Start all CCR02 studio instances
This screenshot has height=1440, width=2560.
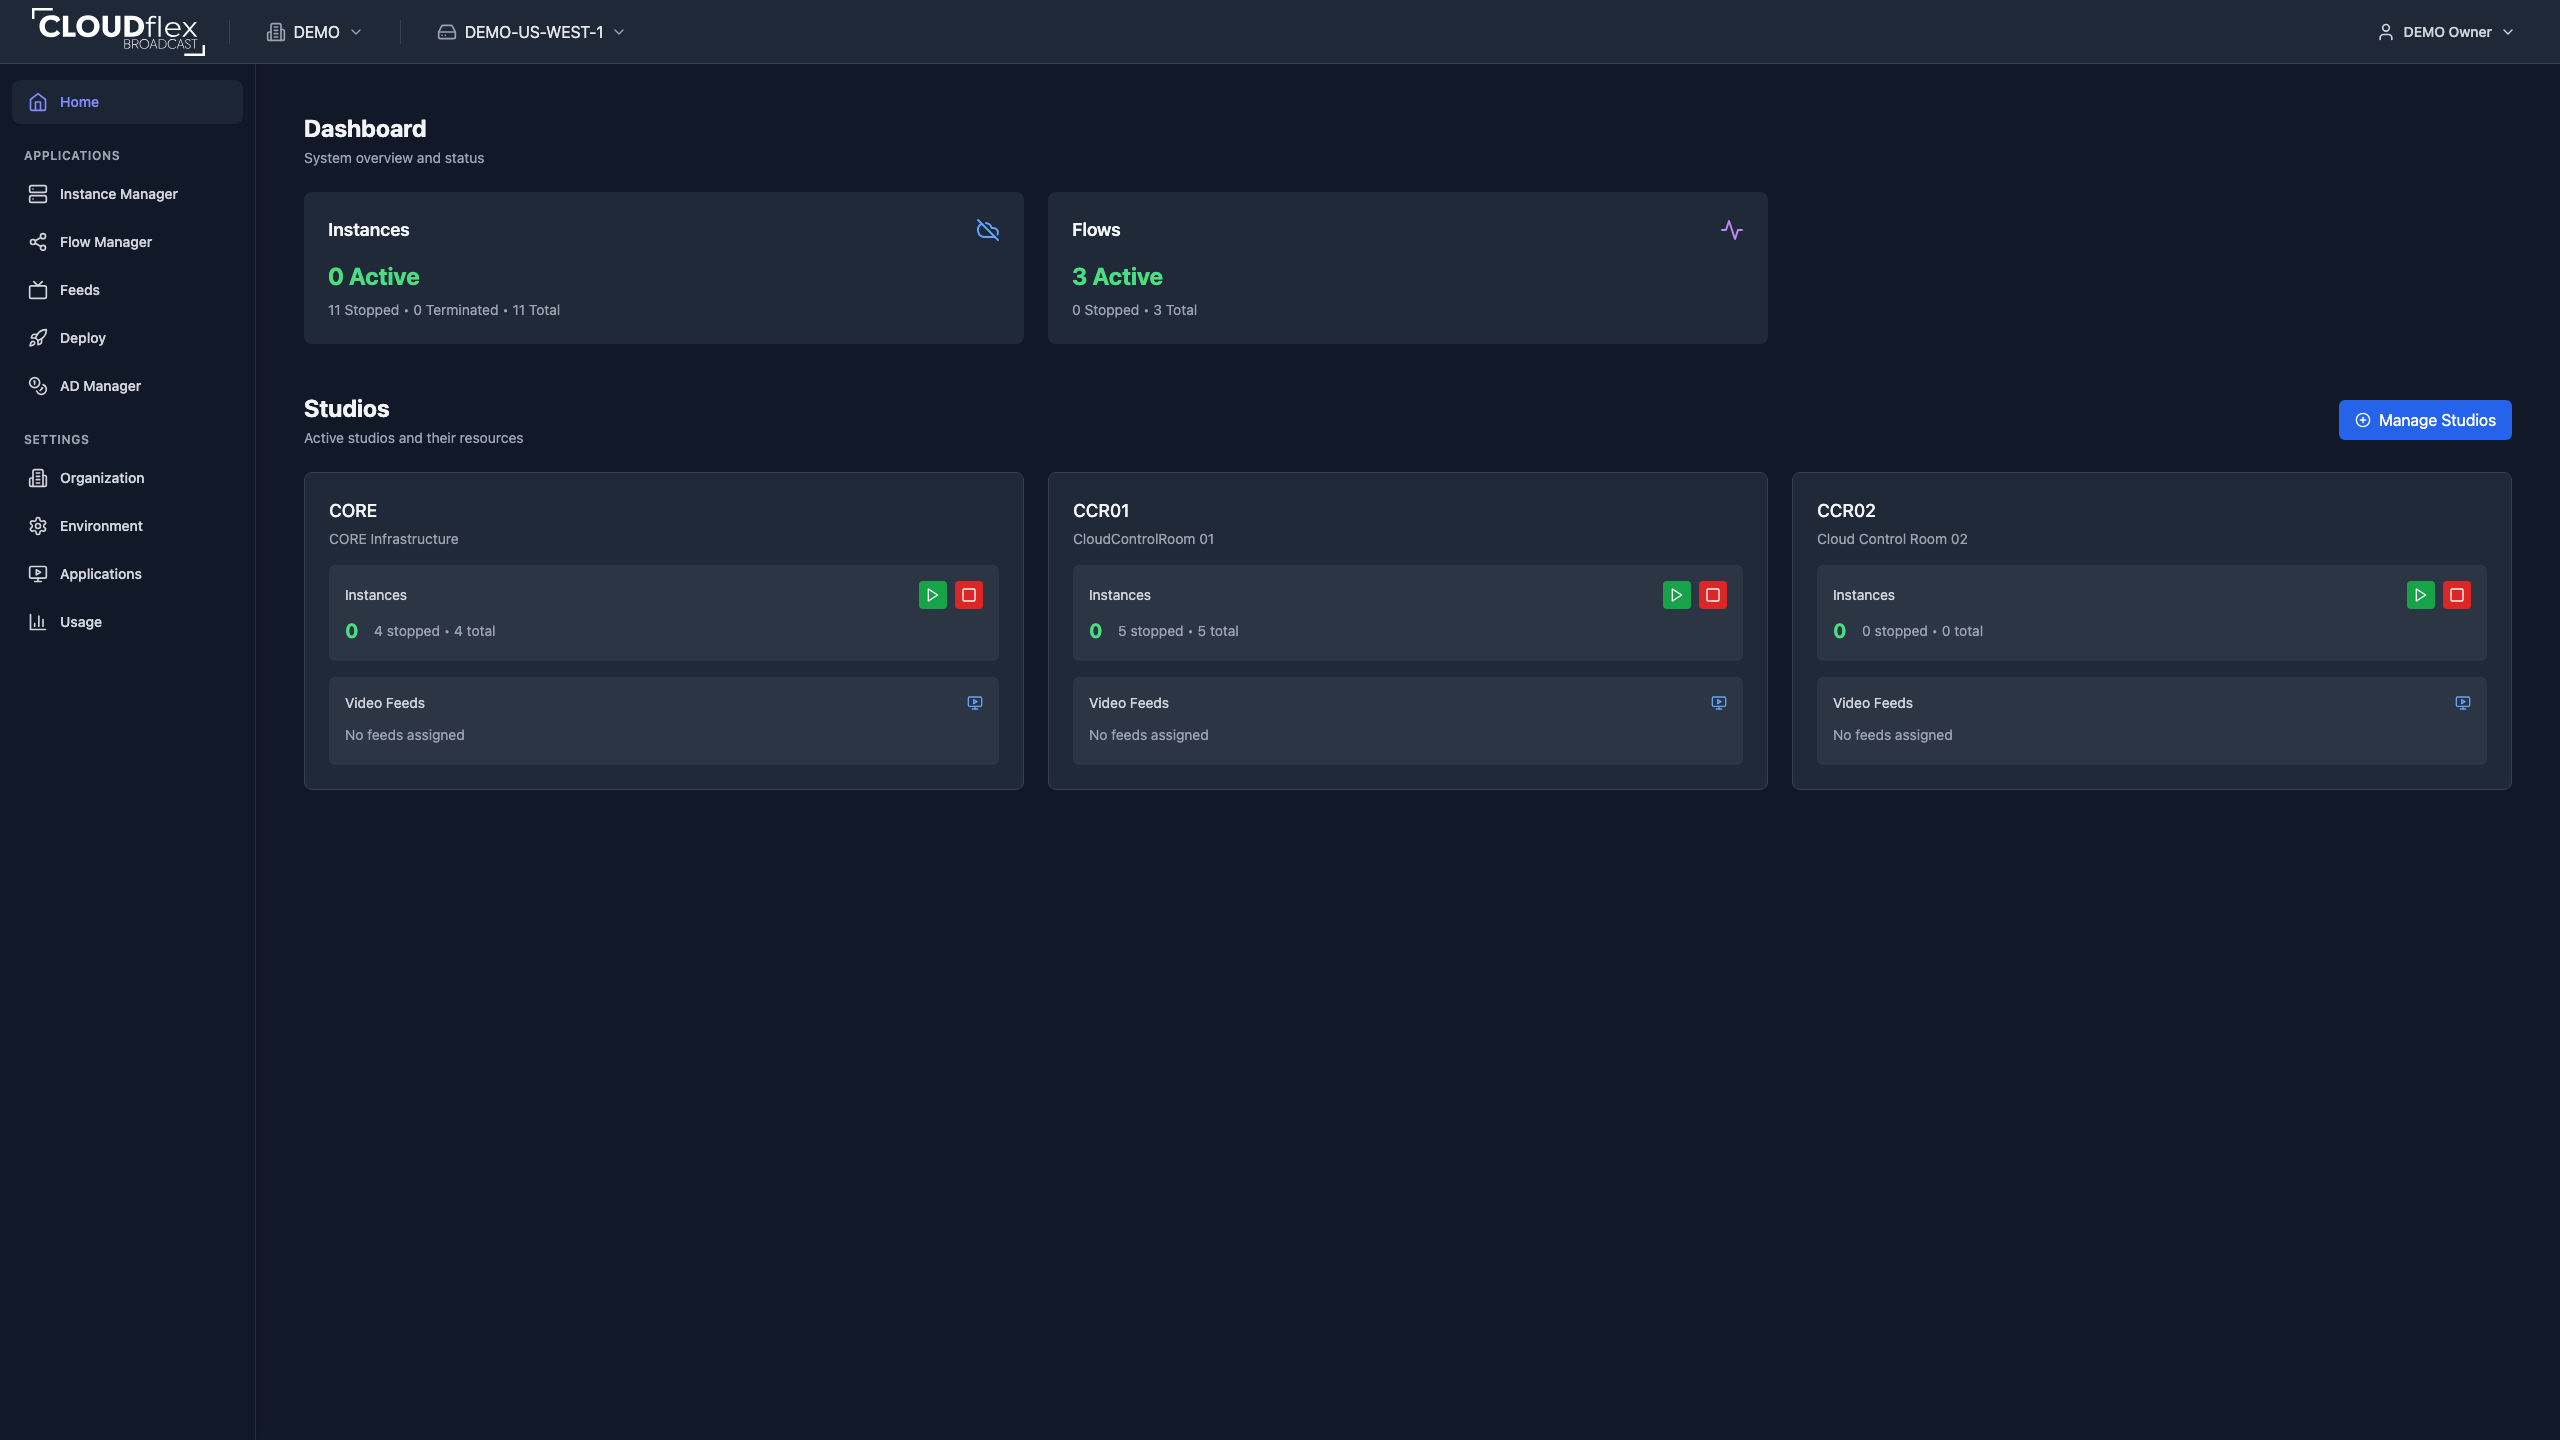point(2421,595)
